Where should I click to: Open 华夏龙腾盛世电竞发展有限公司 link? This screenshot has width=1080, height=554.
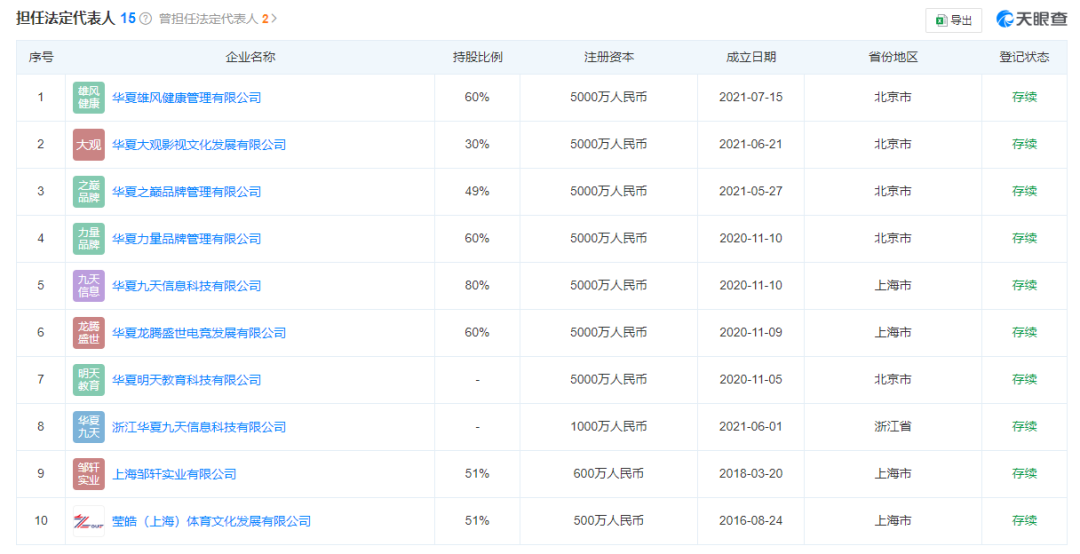click(x=199, y=333)
